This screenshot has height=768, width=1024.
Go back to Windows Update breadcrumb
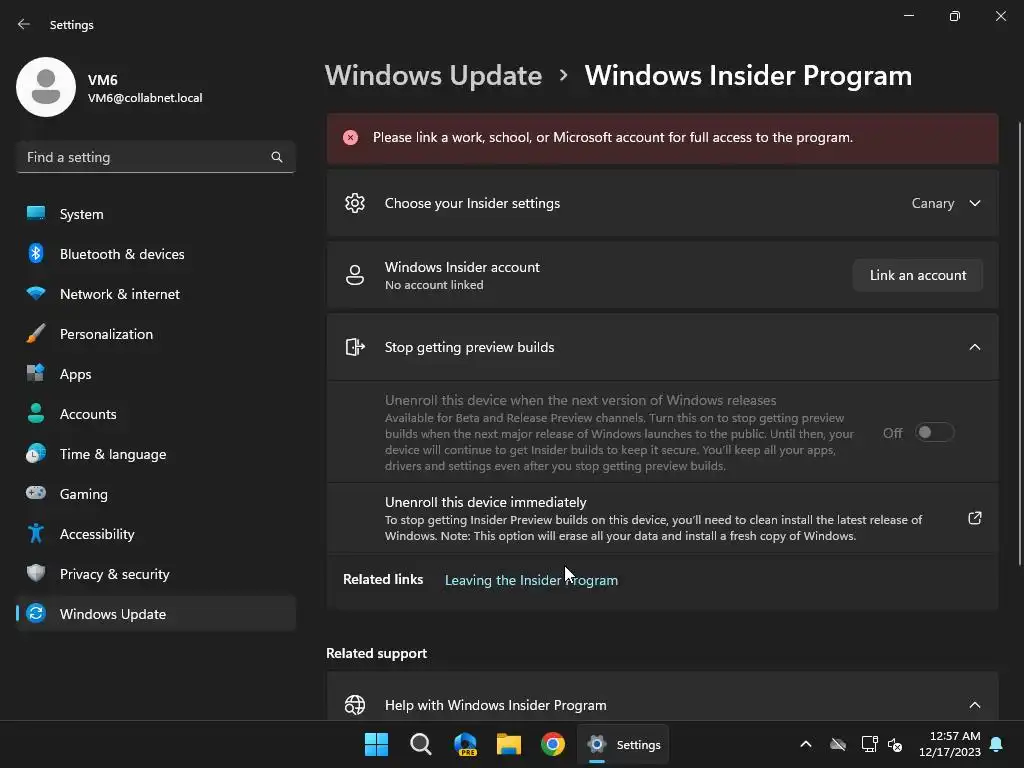pos(433,76)
